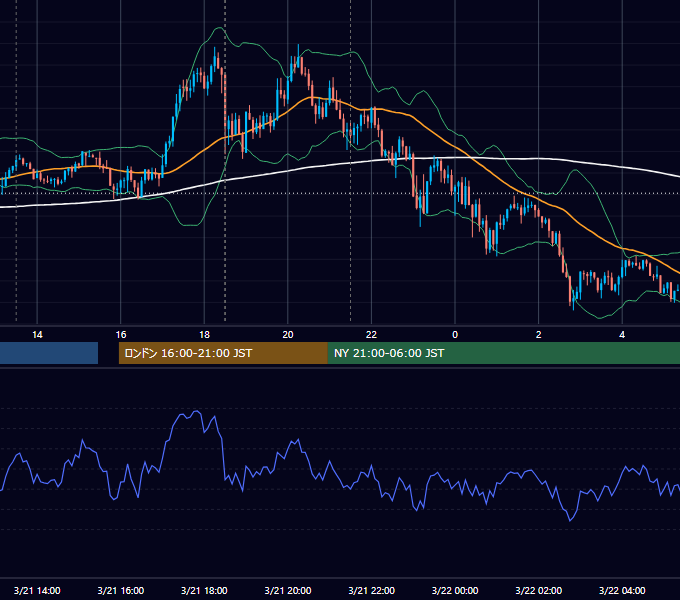The height and width of the screenshot is (600, 680).
Task: Click the 3/21 16:00 date label
Action: coord(121,590)
